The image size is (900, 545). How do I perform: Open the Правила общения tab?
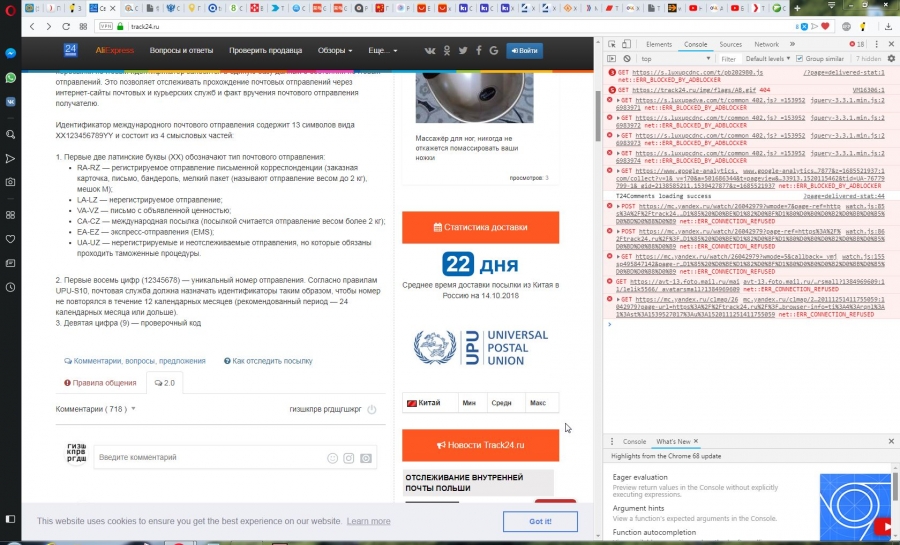(x=100, y=383)
